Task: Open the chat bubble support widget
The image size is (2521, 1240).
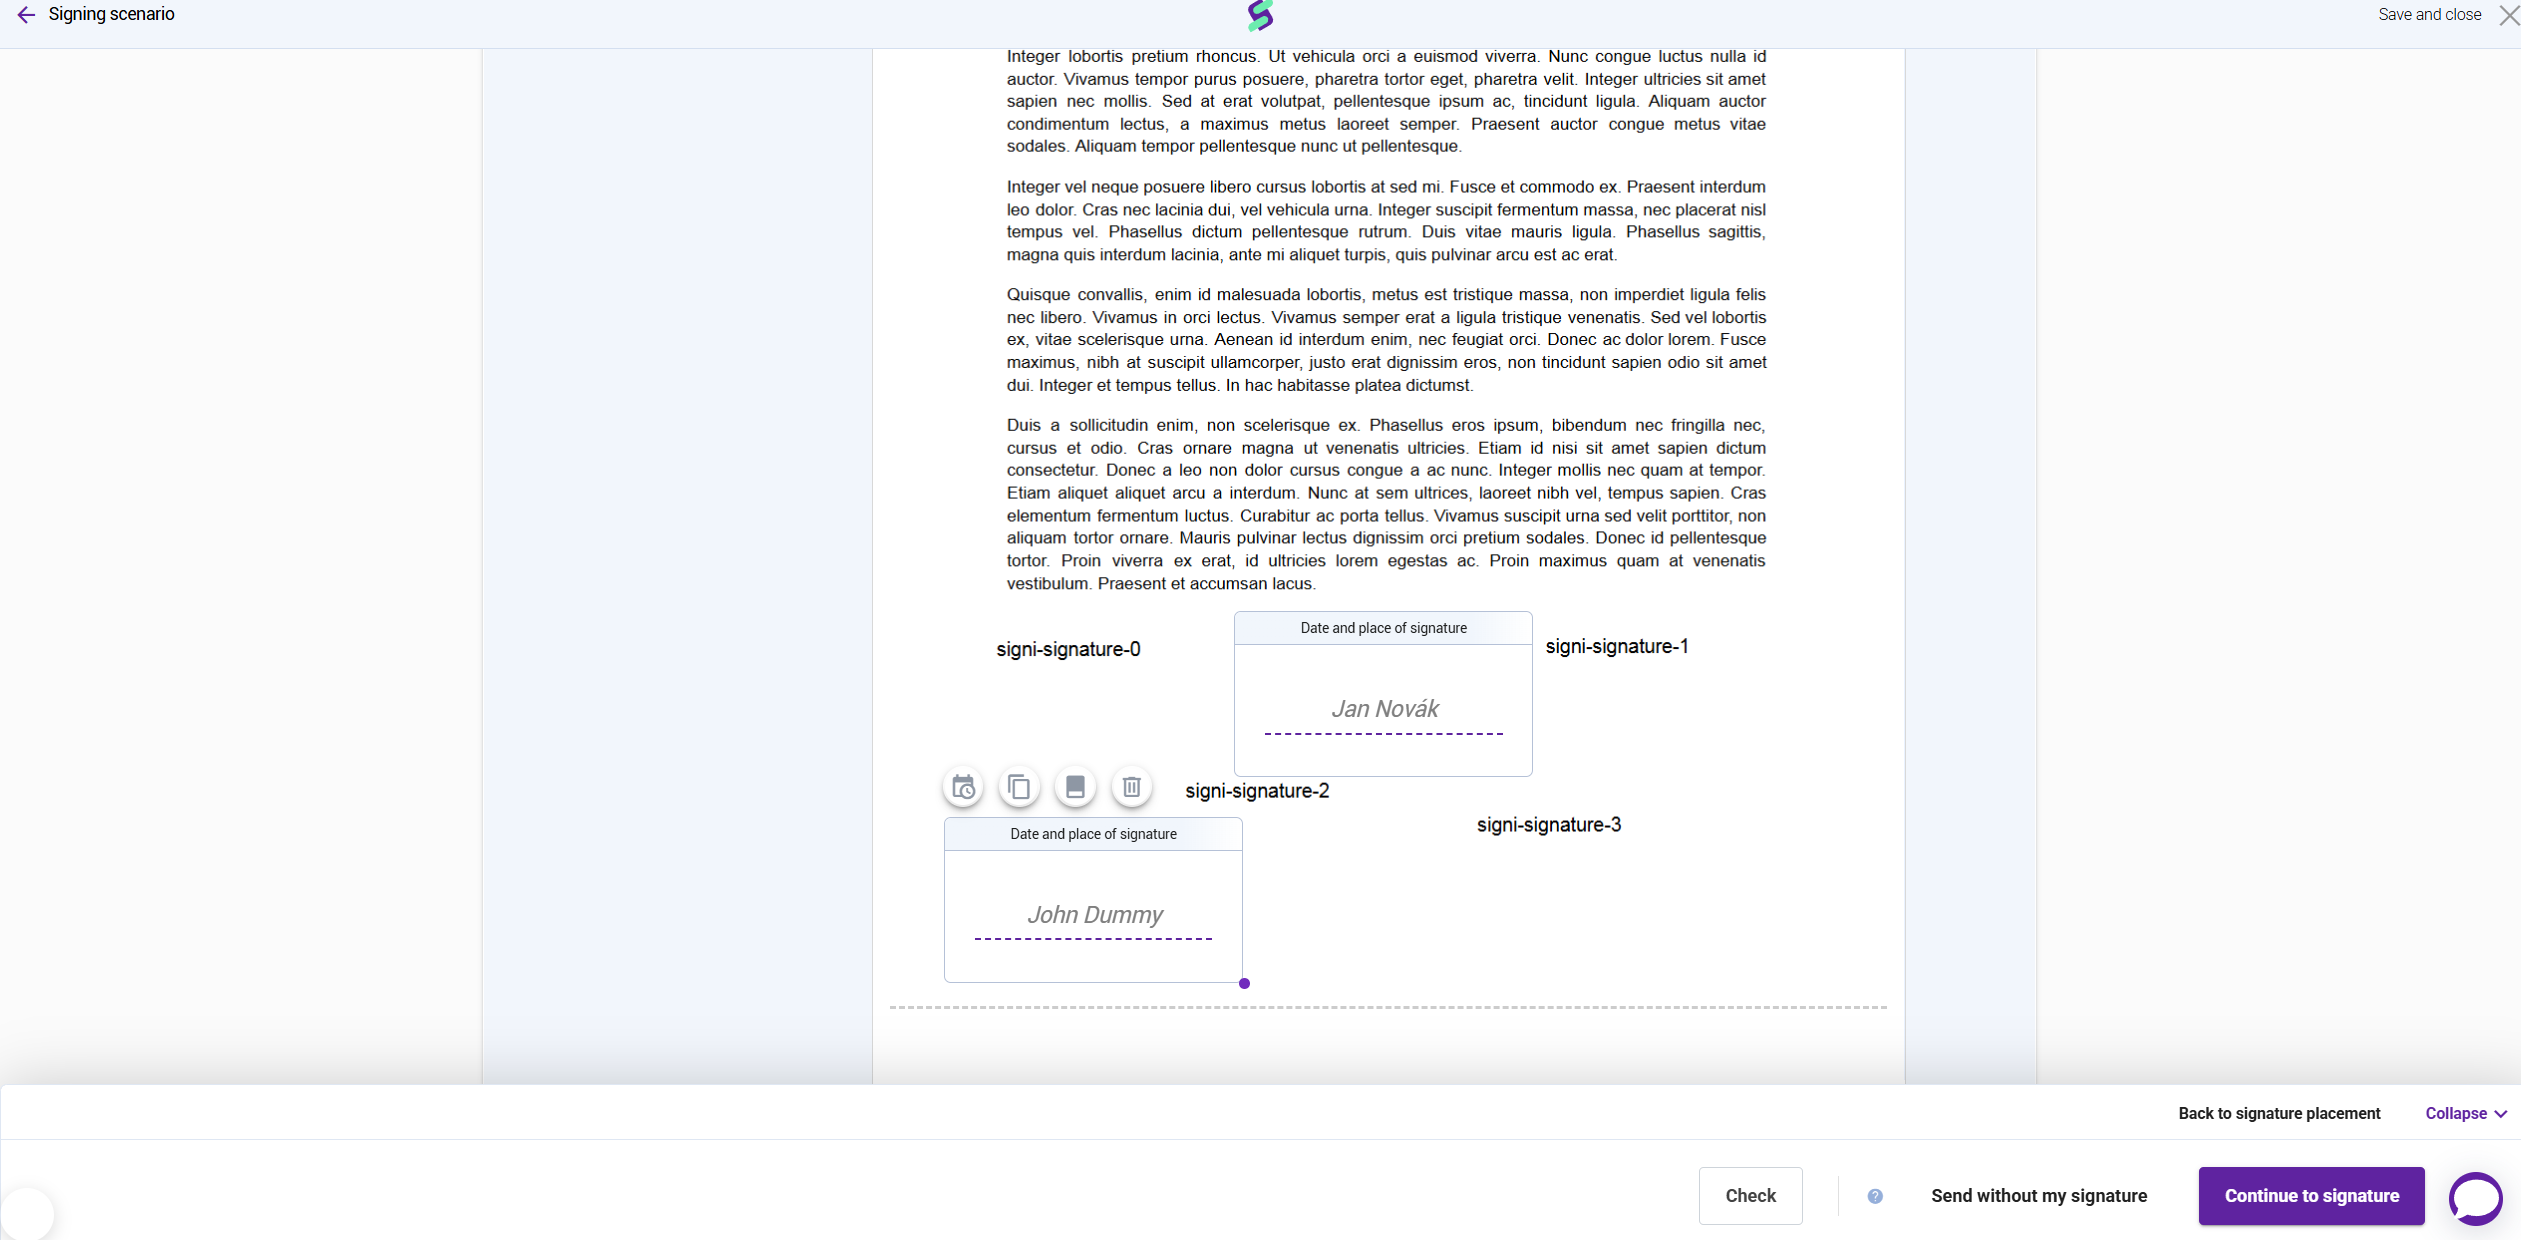Action: [x=2475, y=1197]
